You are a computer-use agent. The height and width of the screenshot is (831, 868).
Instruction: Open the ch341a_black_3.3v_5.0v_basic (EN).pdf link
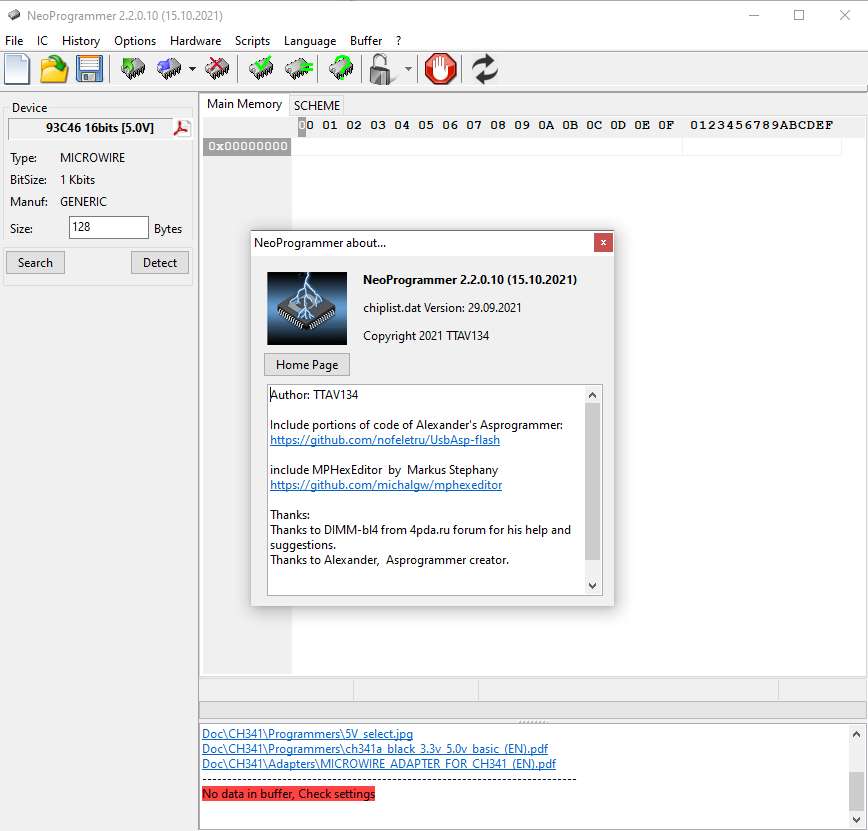point(375,749)
